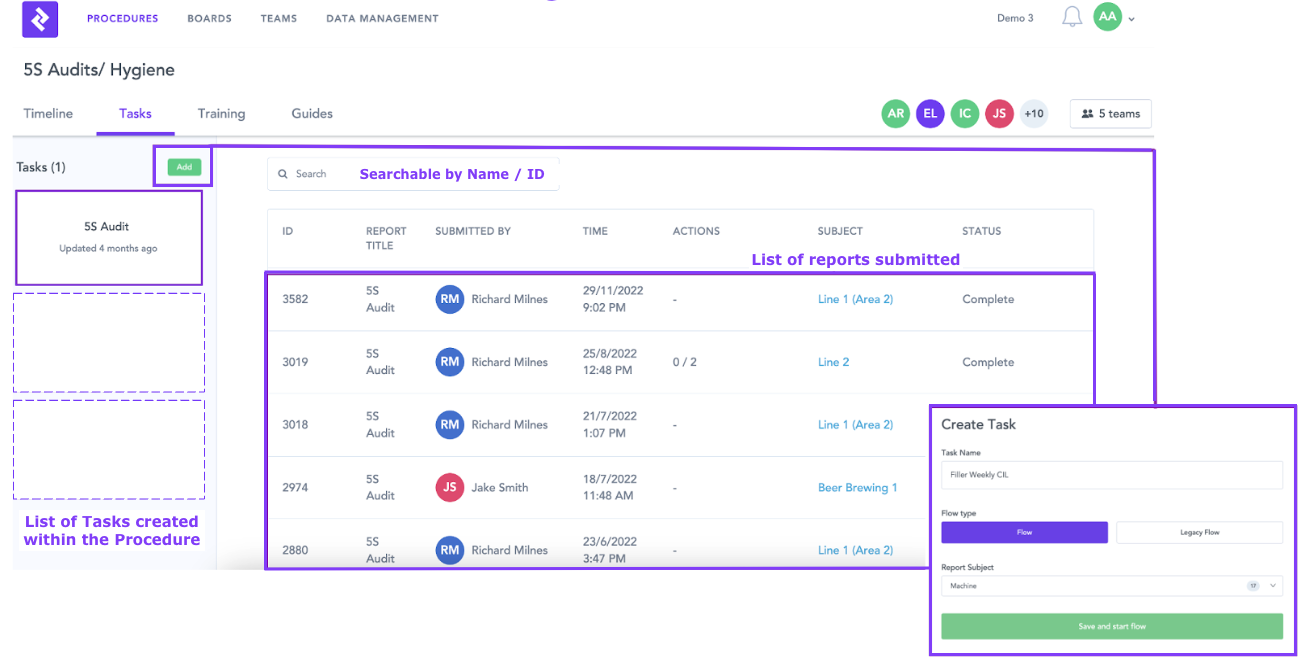Select the Flow type option

point(1024,532)
